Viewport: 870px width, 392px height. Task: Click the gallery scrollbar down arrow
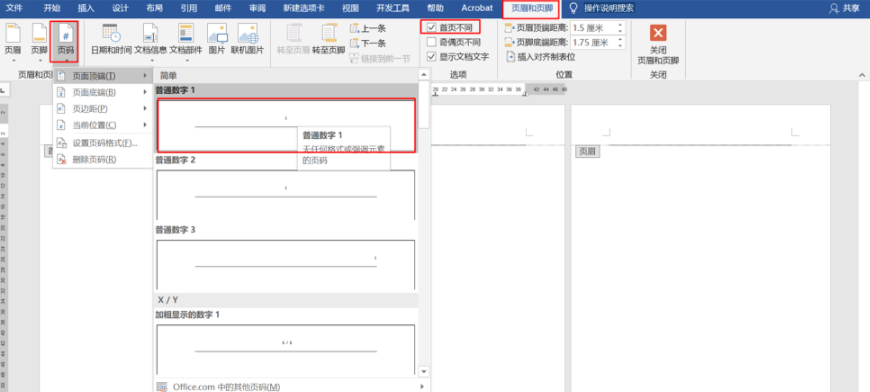tap(424, 371)
